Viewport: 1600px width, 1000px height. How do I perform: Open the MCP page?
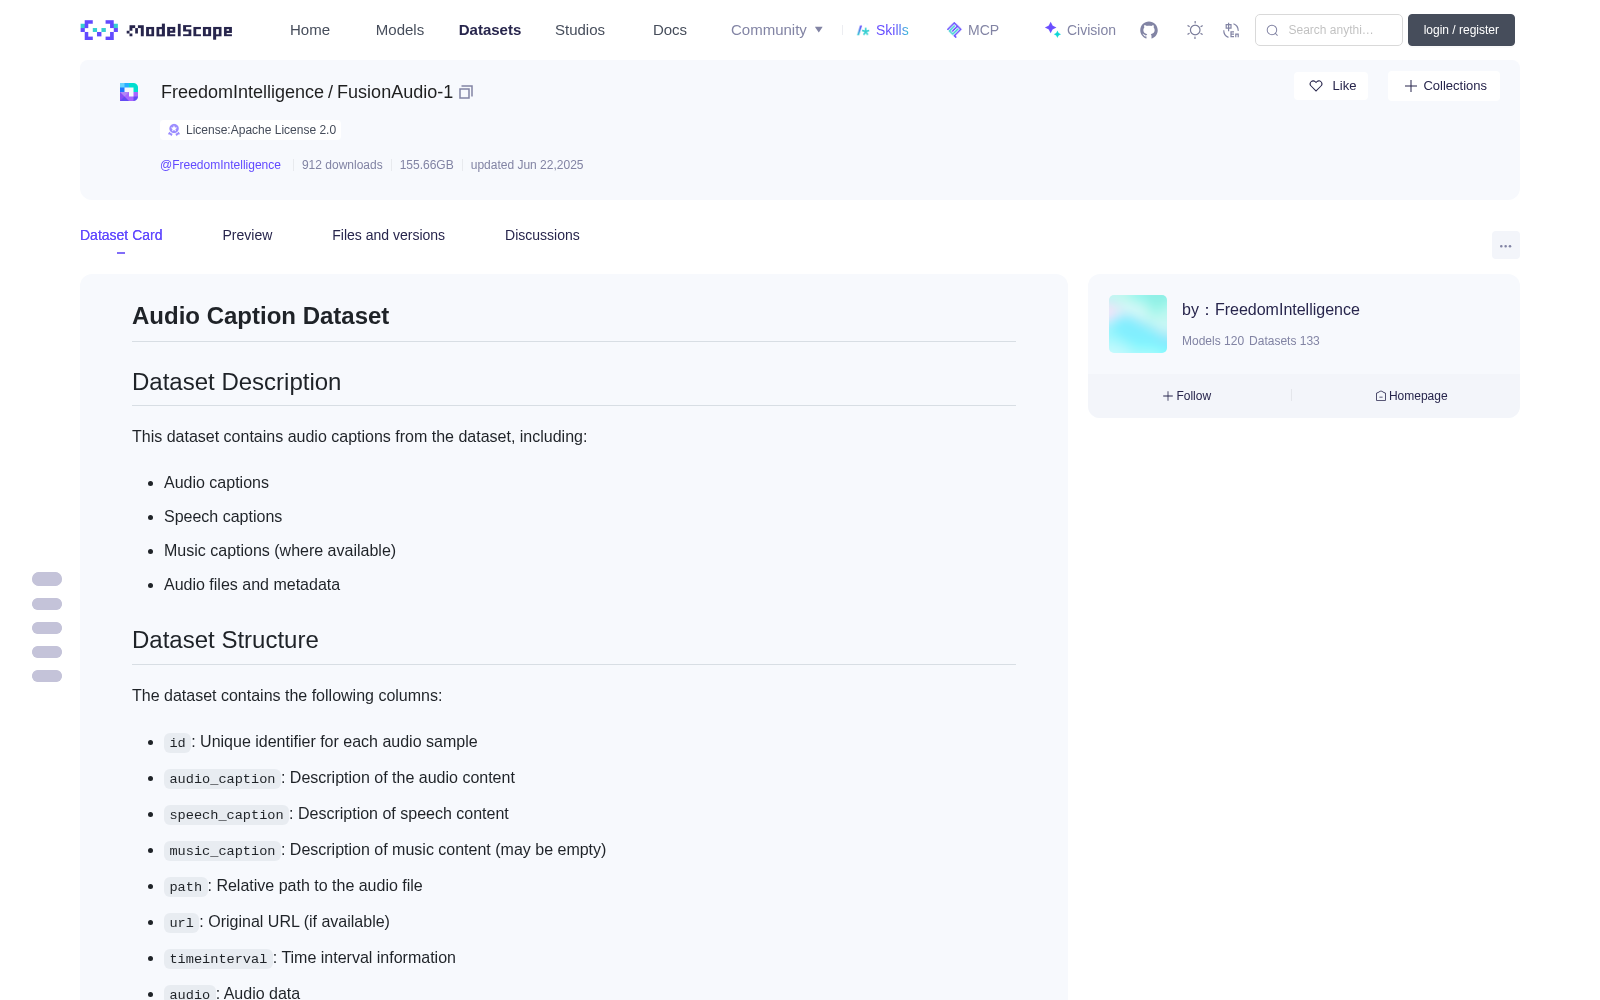pos(973,30)
